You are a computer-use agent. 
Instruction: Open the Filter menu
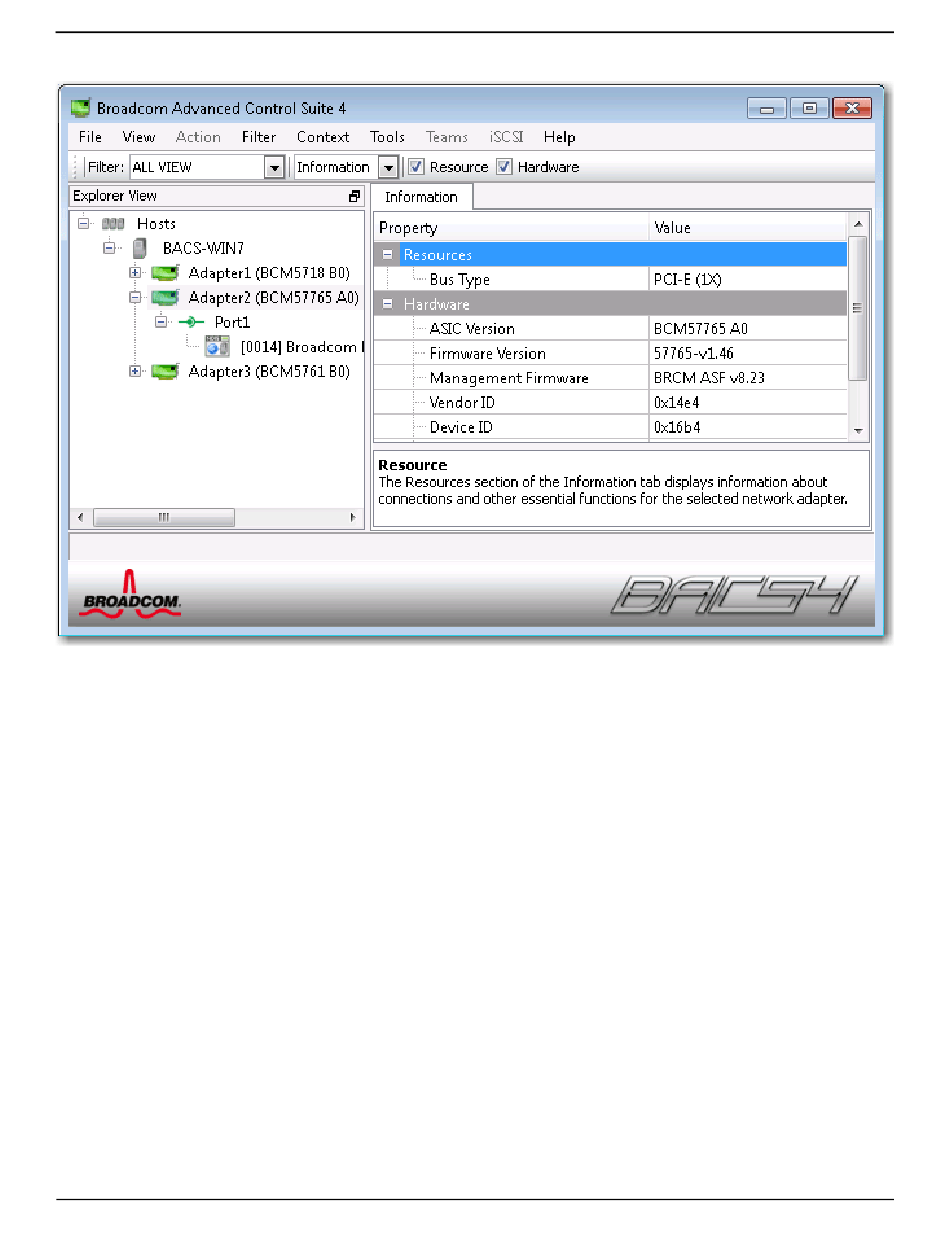[259, 137]
